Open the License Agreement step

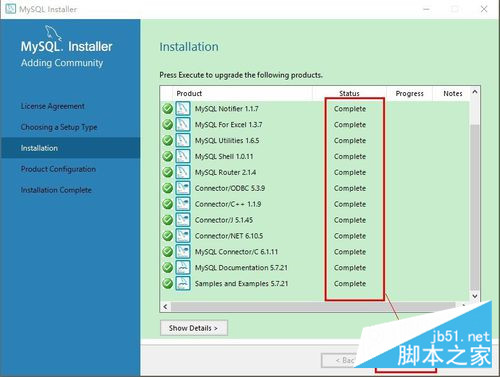(53, 106)
